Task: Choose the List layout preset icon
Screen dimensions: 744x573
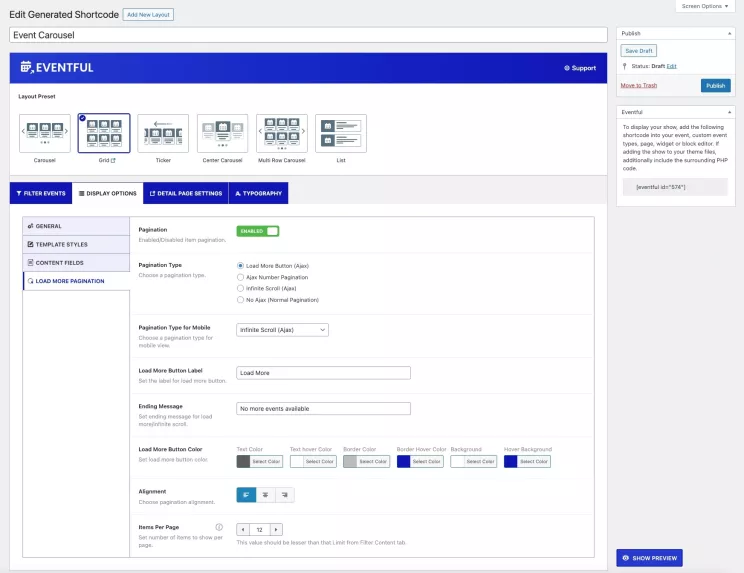Action: [x=341, y=133]
